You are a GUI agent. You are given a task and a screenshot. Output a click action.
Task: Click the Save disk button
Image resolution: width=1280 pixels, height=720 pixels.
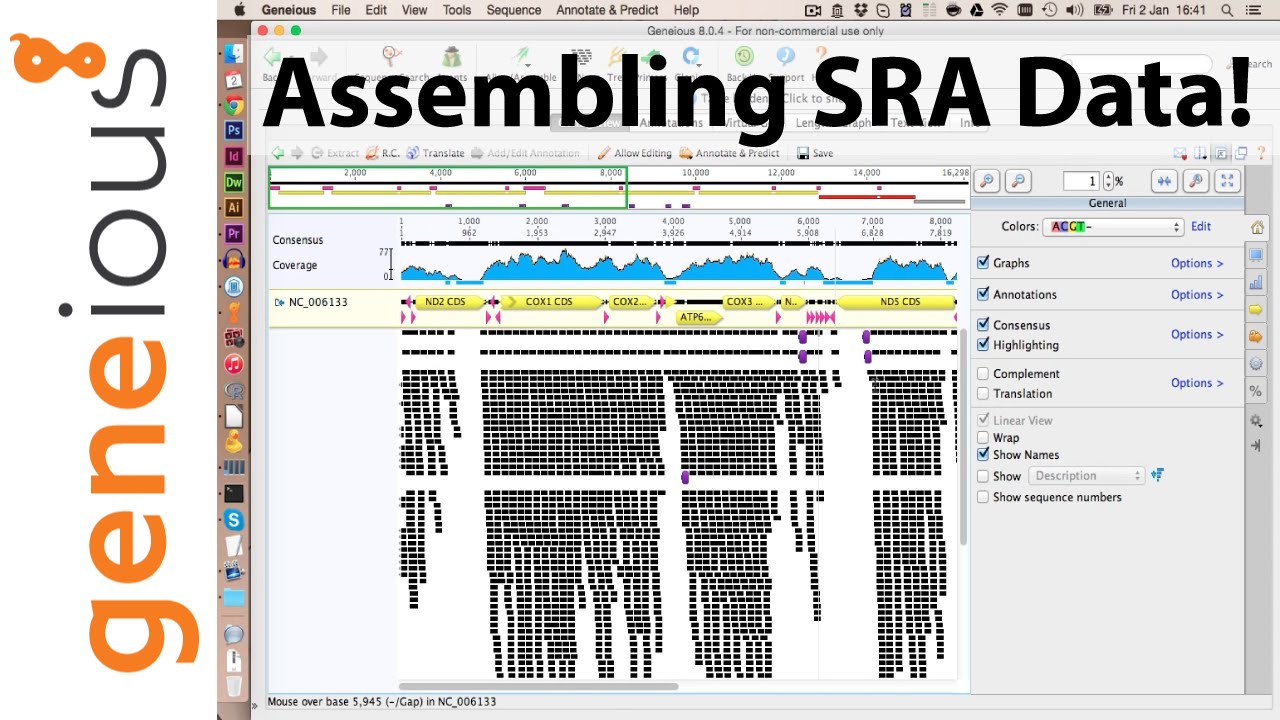(x=815, y=153)
